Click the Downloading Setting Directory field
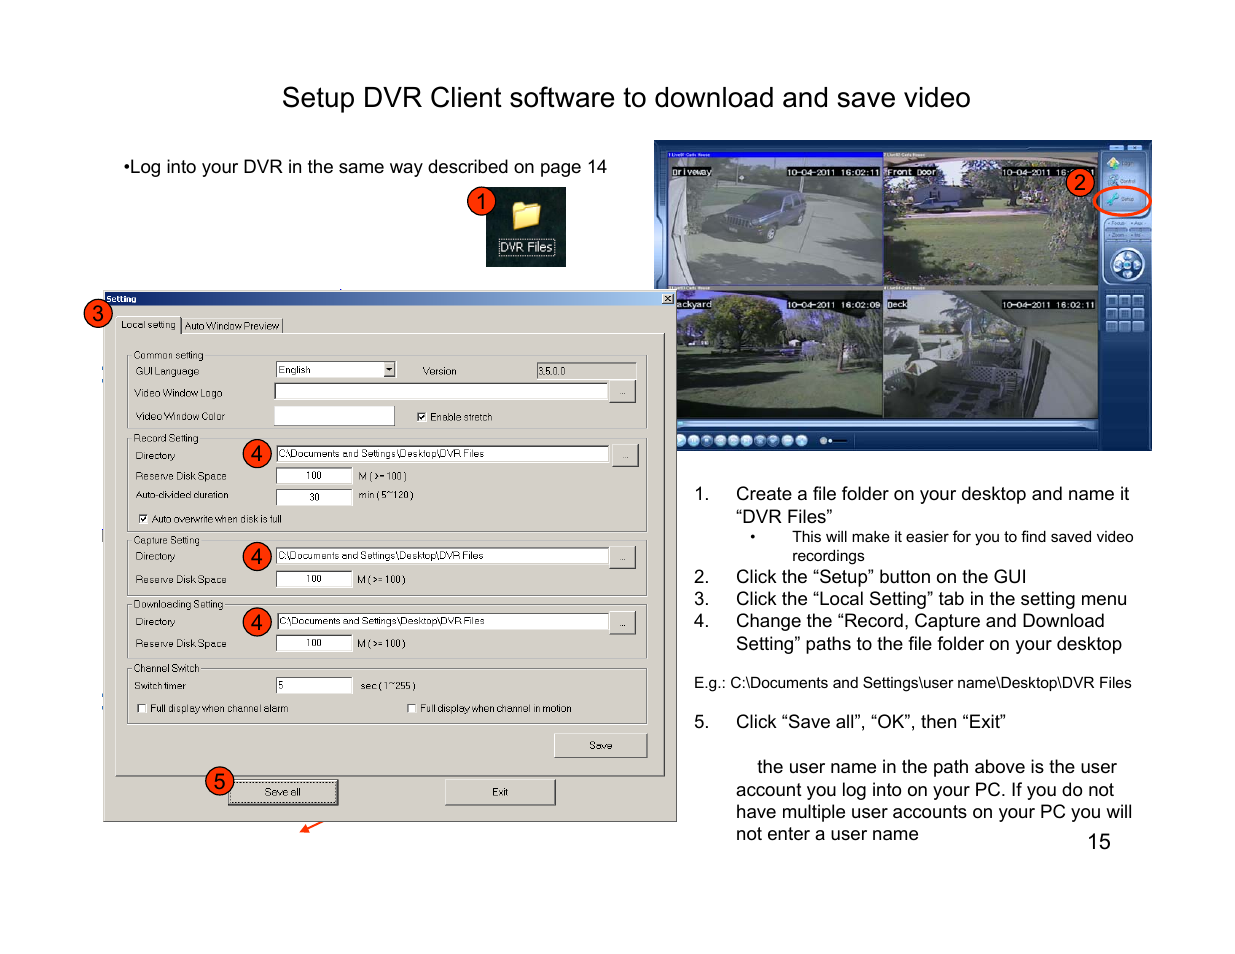This screenshot has height=954, width=1235. point(442,621)
